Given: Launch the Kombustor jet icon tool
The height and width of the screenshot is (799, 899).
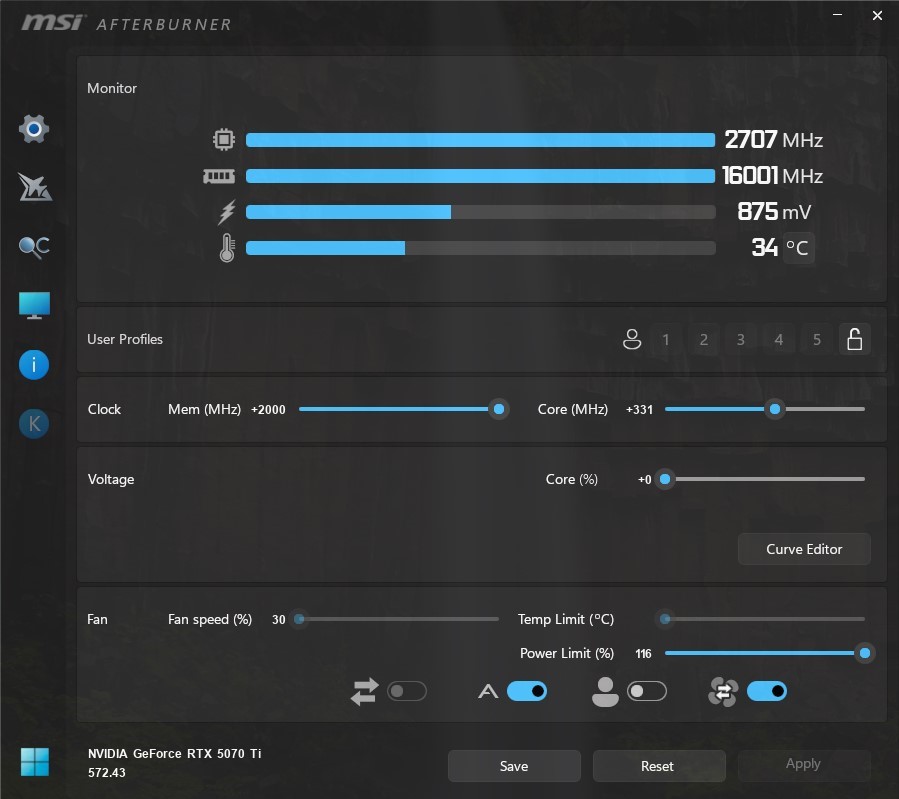Looking at the screenshot, I should (x=34, y=187).
